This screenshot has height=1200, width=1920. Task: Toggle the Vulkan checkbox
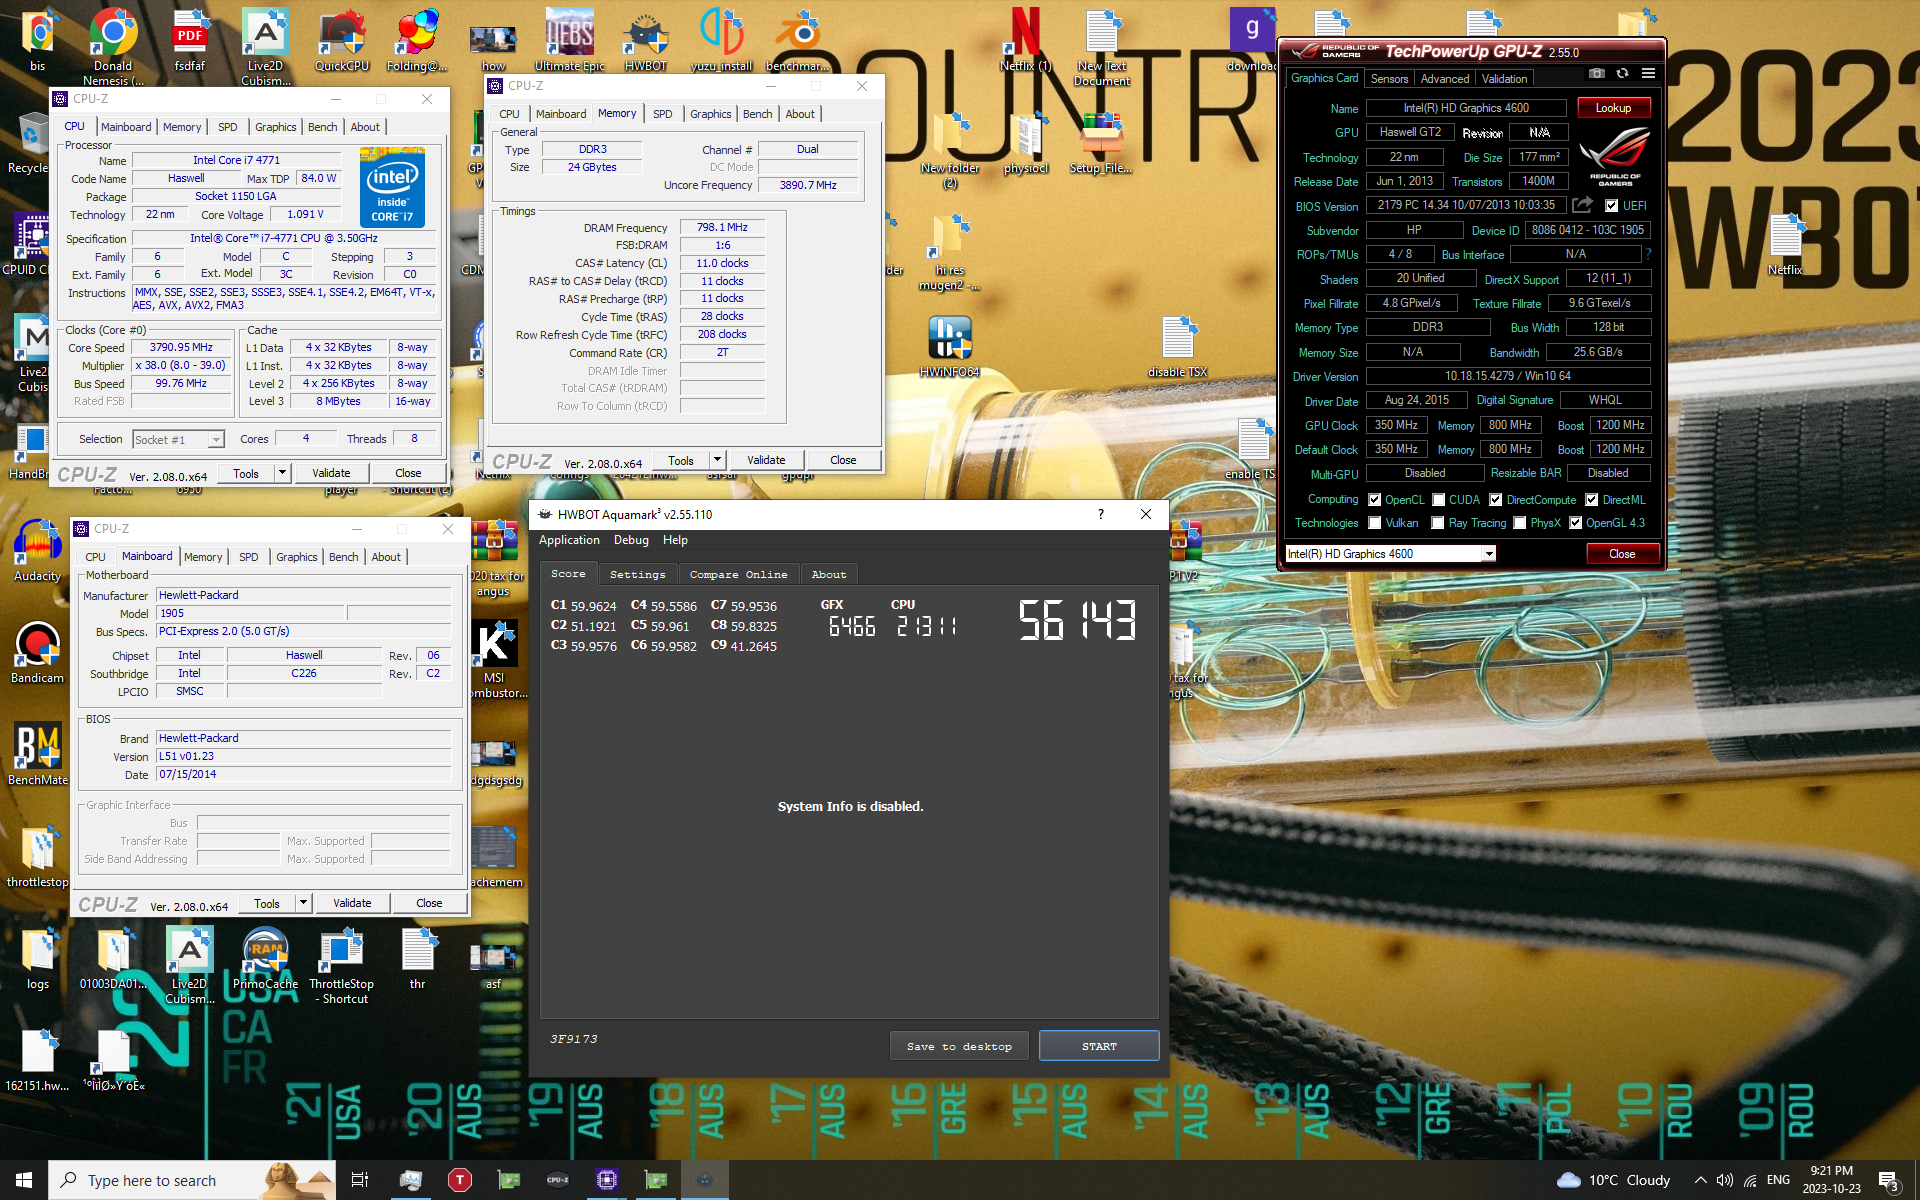click(1375, 523)
